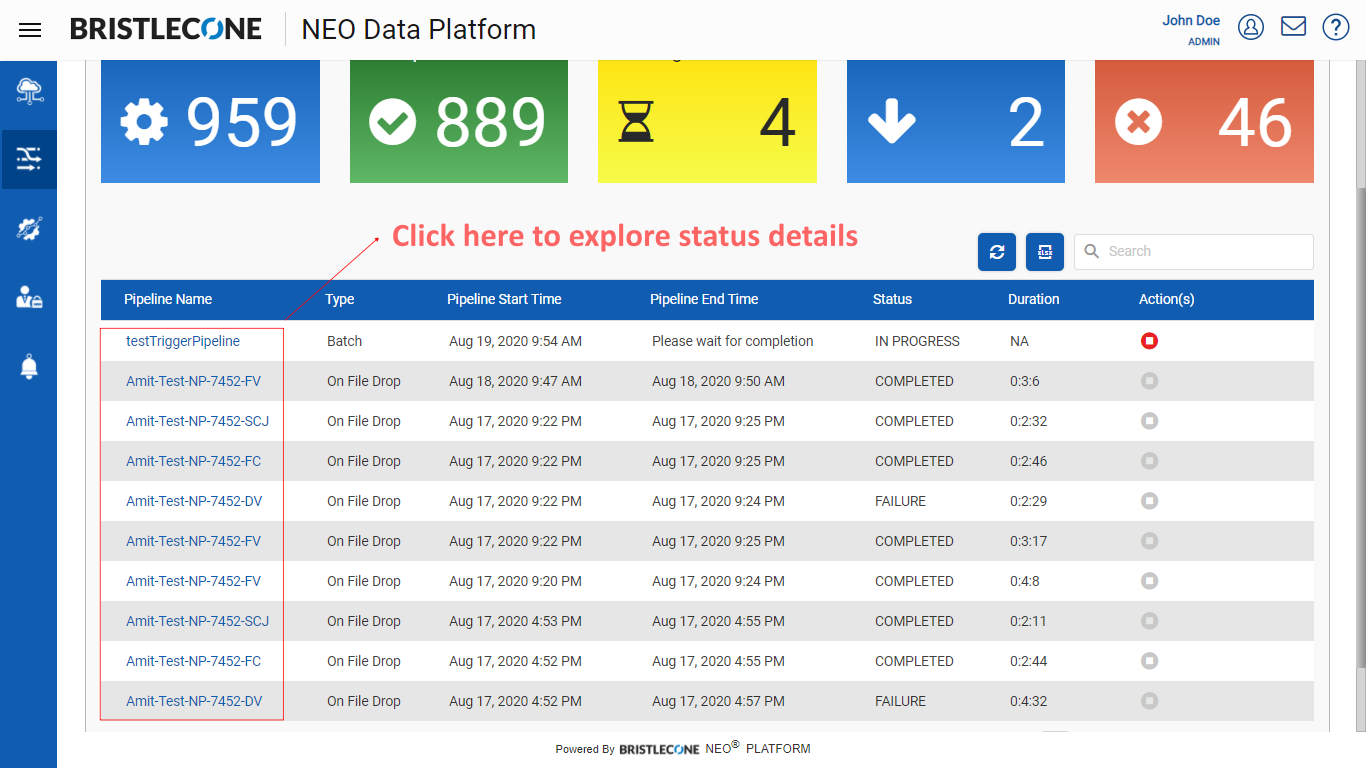The height and width of the screenshot is (768, 1366).
Task: Open Amit-Test-NP-7452-FV started Aug 18 9:47 AM
Action: coord(193,381)
